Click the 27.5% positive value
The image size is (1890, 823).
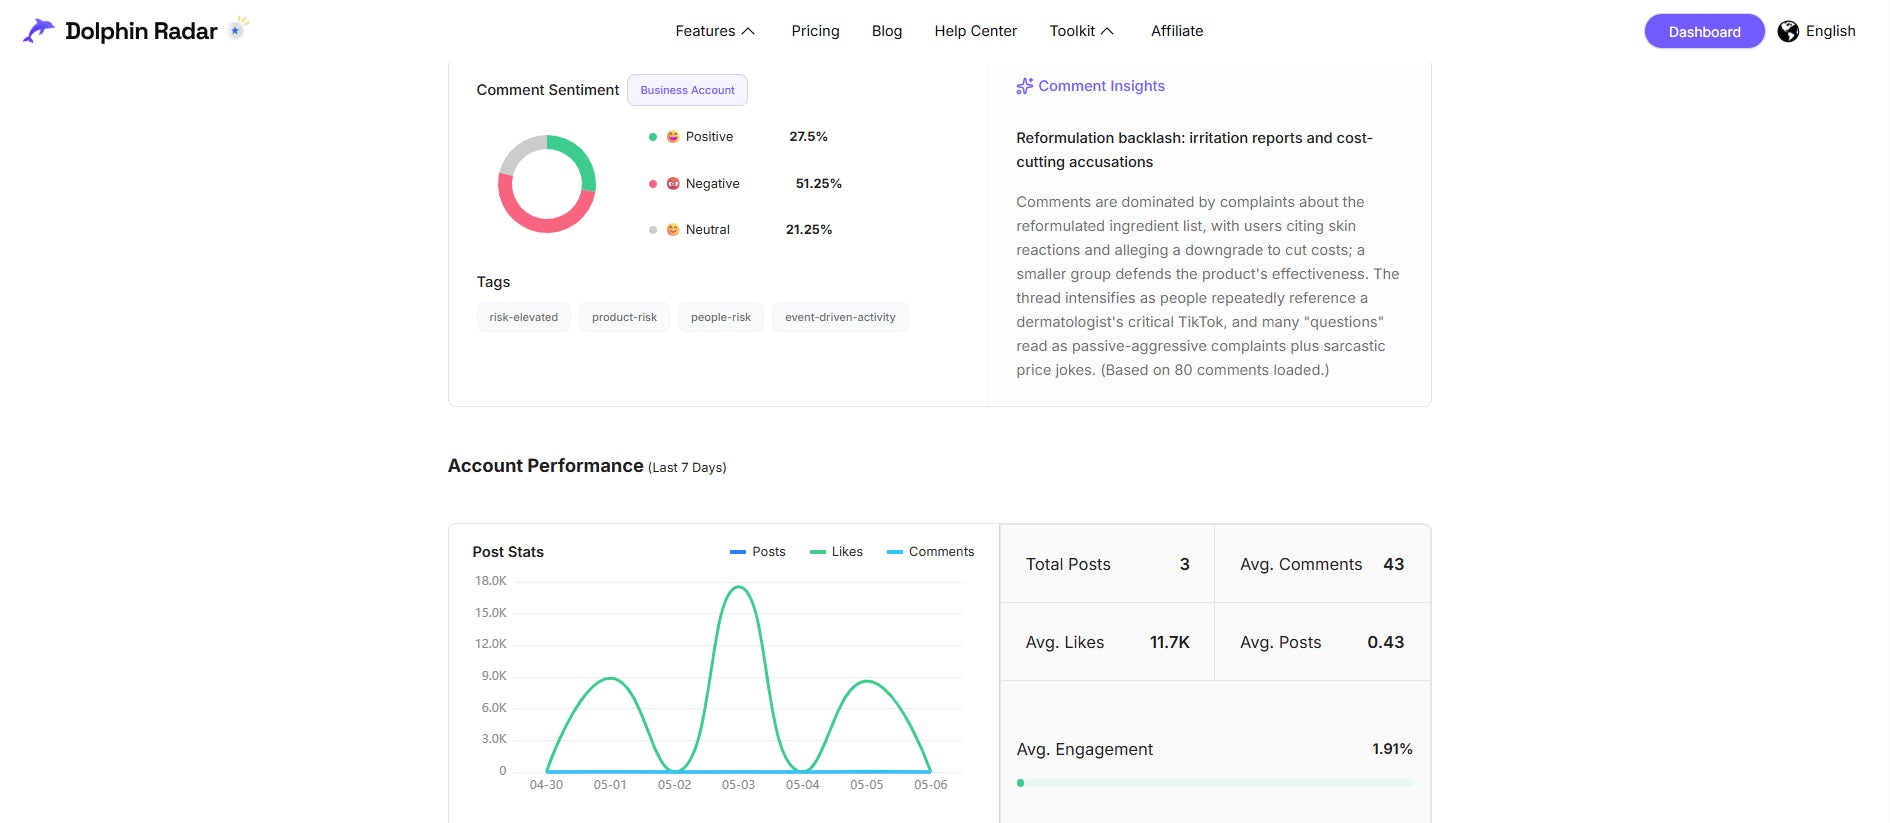point(808,137)
